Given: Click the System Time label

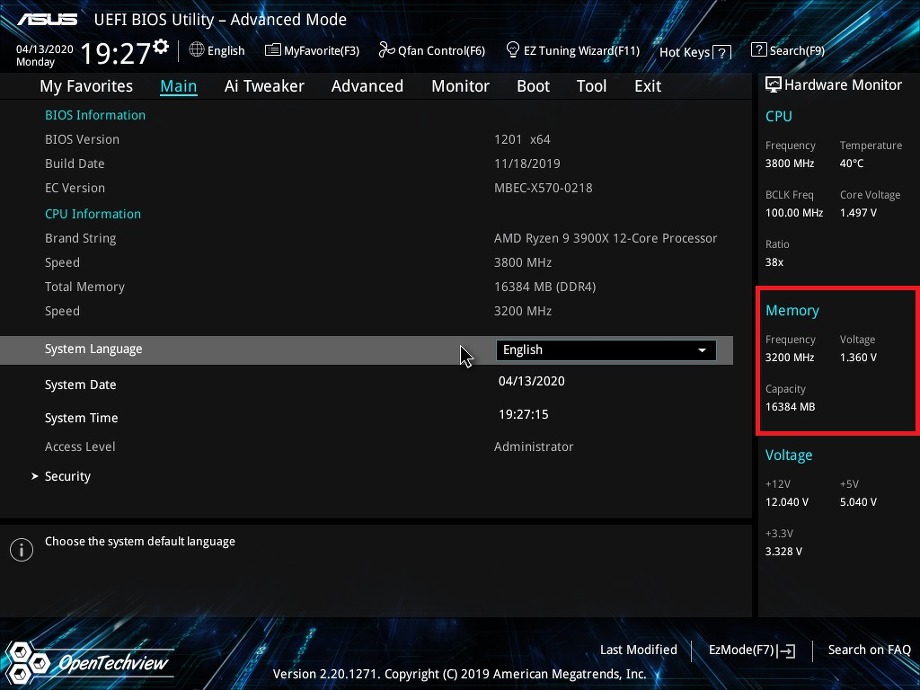Looking at the screenshot, I should coord(82,418).
